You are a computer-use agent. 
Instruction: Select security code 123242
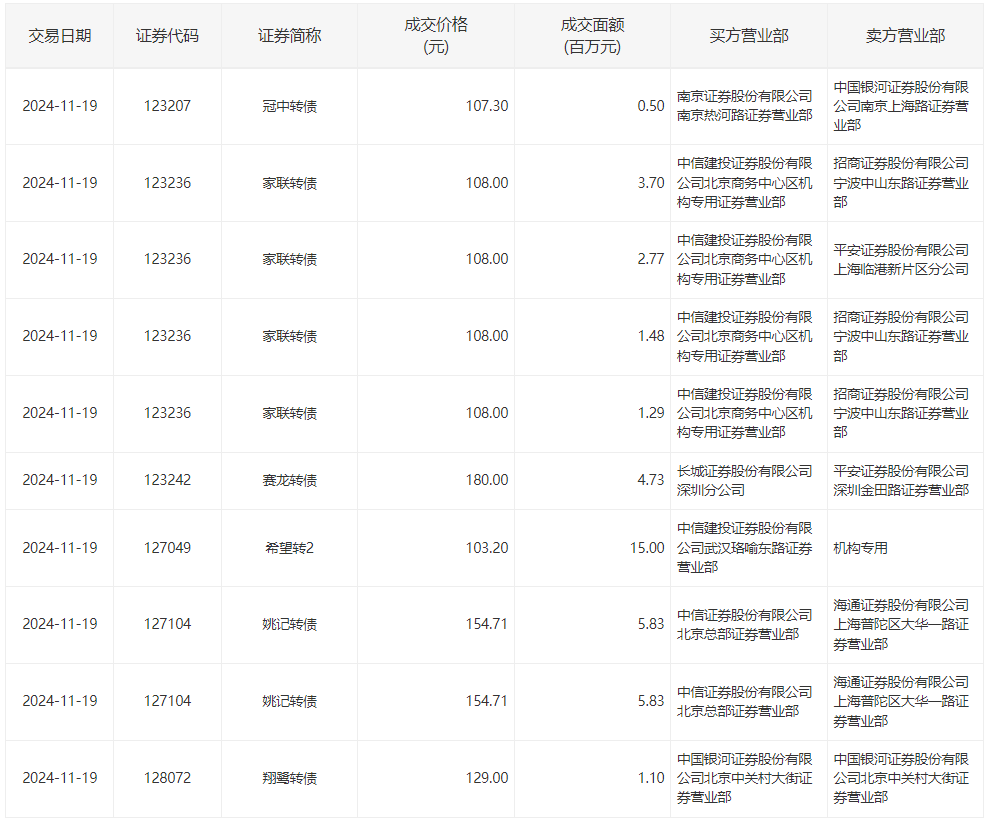(x=167, y=480)
